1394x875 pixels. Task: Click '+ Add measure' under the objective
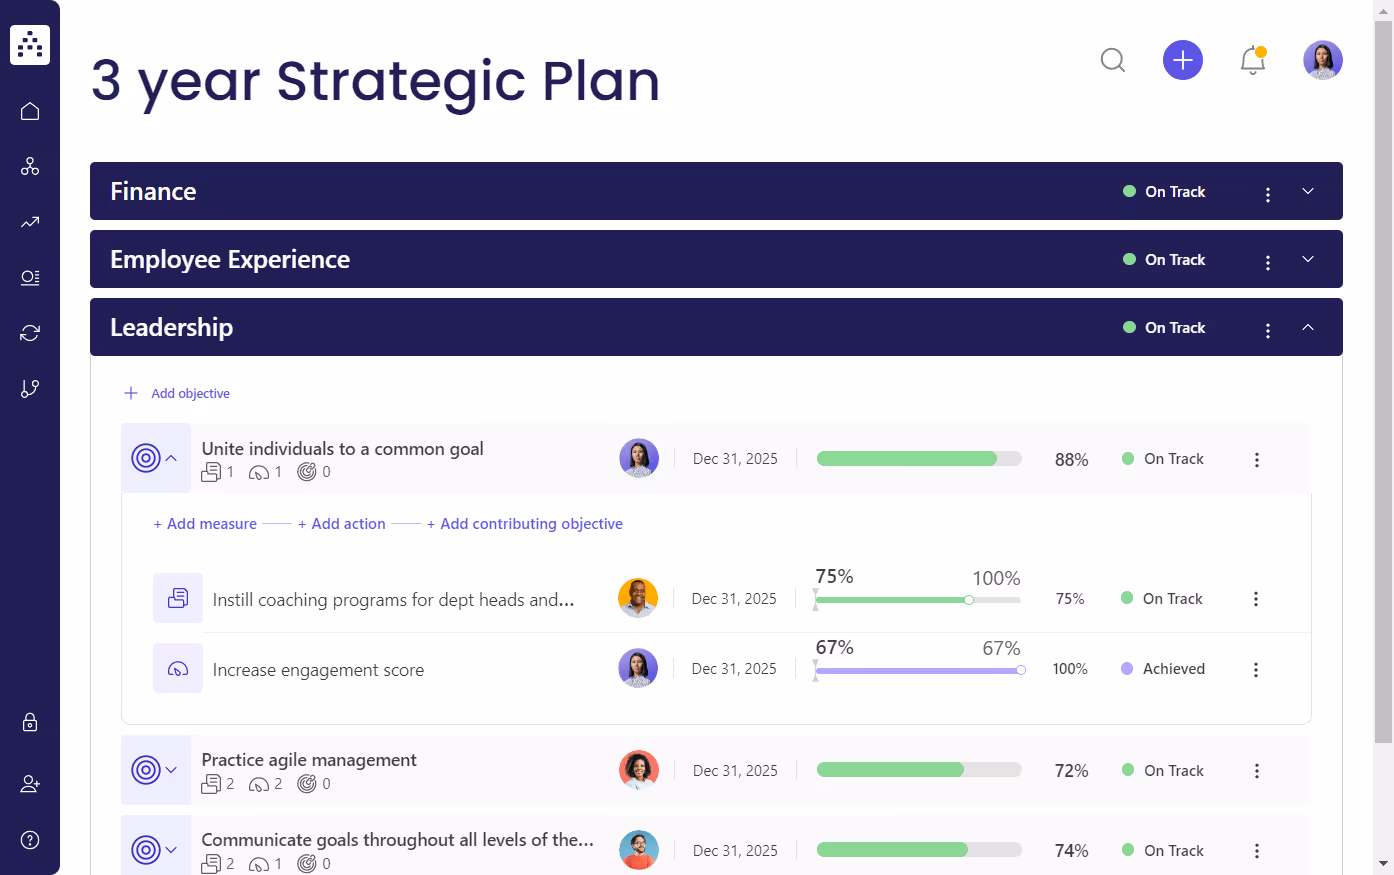[x=205, y=523]
